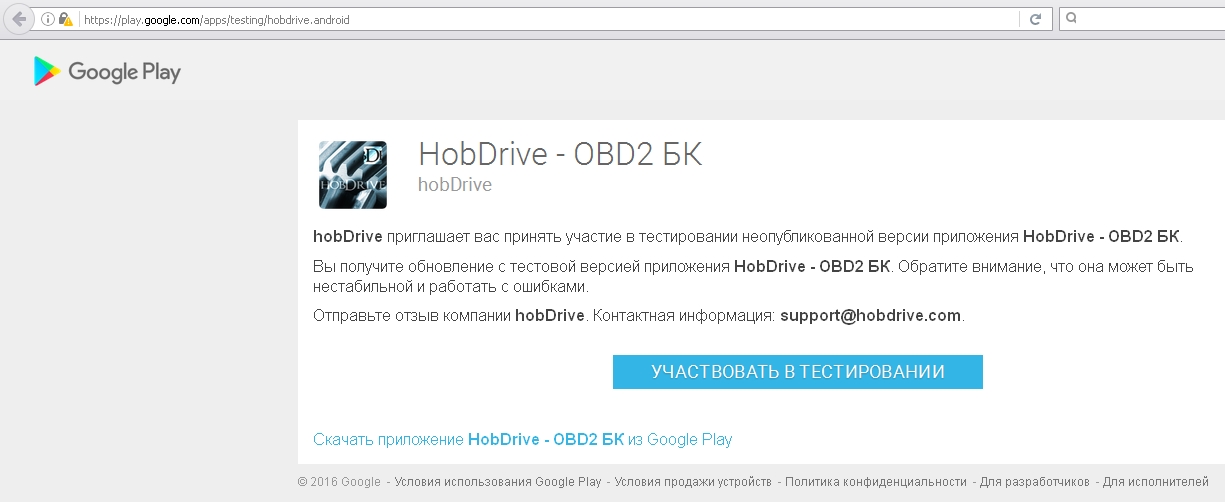Focus the browser search field
The height and width of the screenshot is (502, 1225).
click(x=1142, y=18)
